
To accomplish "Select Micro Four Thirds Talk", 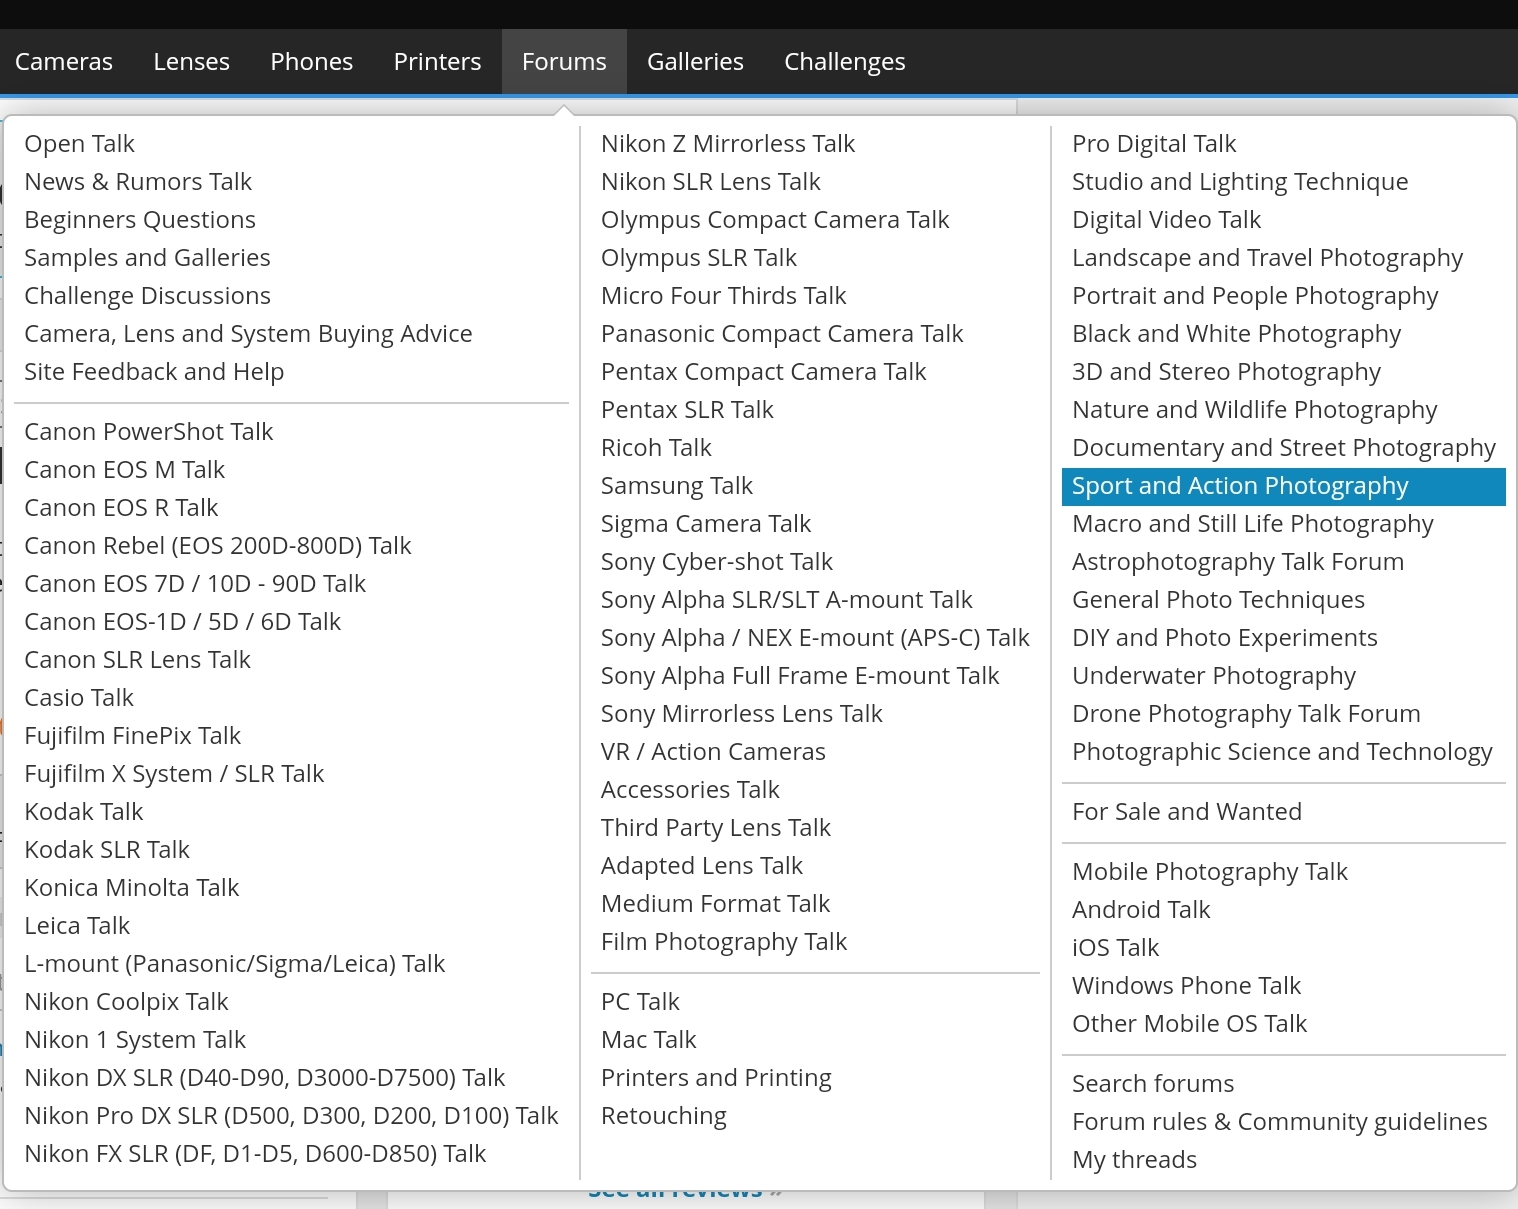I will coord(723,296).
